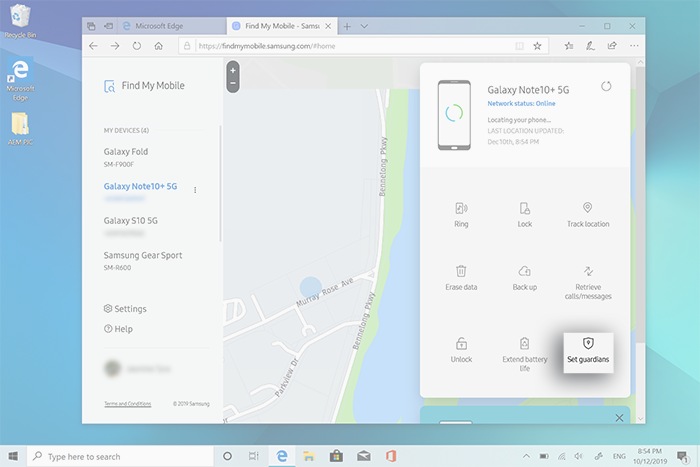Select AEM PIC folder on desktop
Screen dimensions: 700x467
pyautogui.click(x=20, y=129)
